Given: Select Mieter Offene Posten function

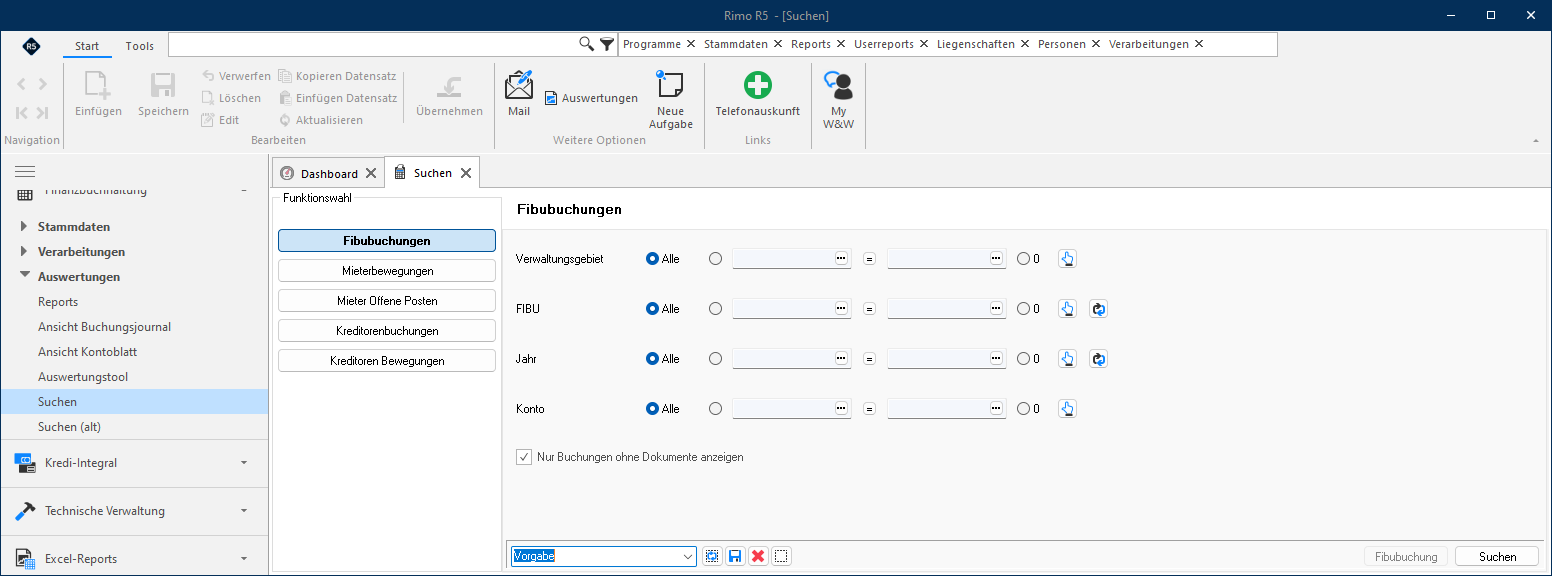Looking at the screenshot, I should click(387, 301).
